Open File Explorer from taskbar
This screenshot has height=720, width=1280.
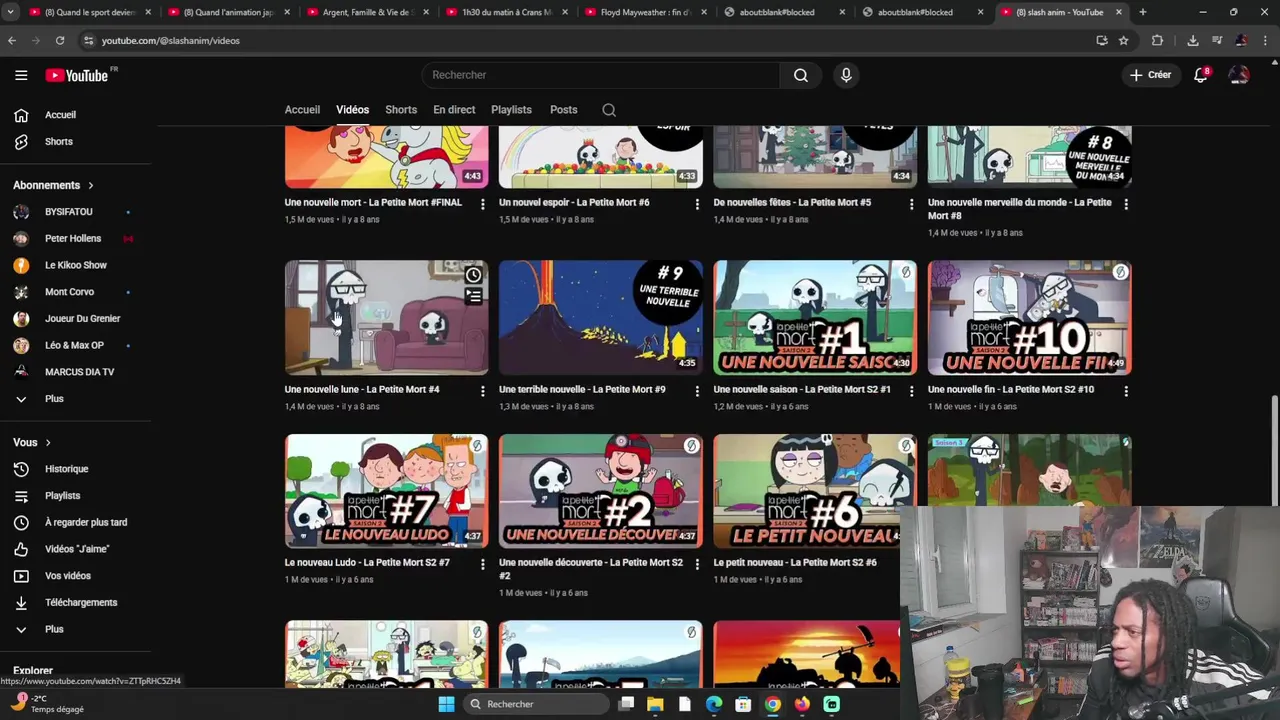(655, 704)
